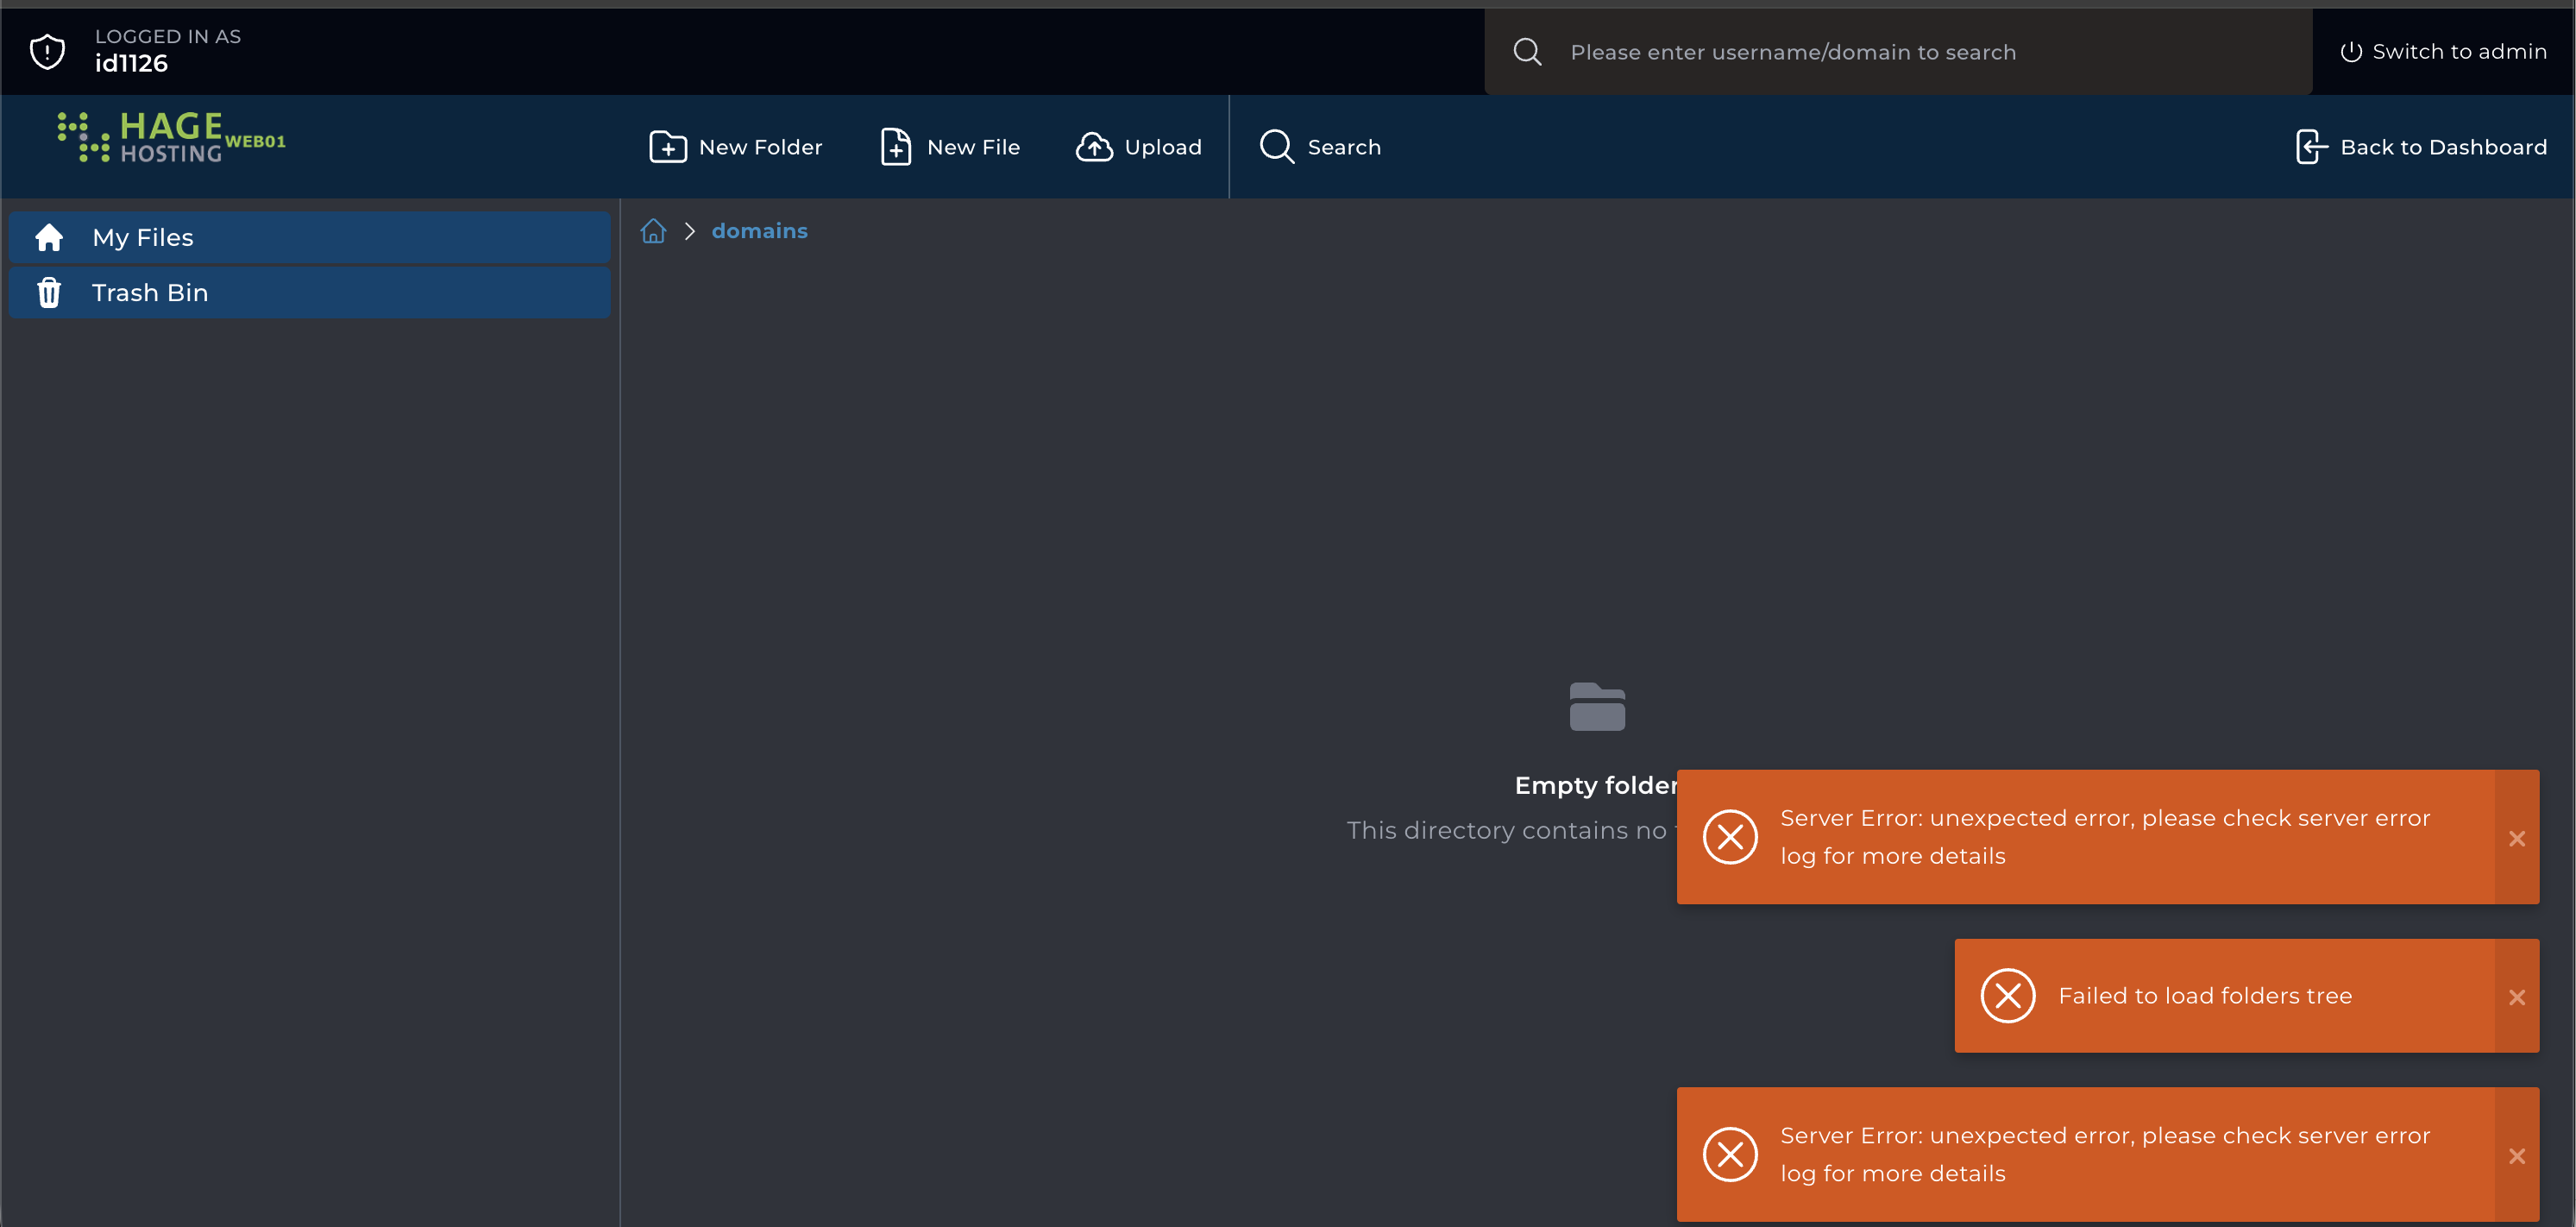Click the home icon in breadcrumb
The width and height of the screenshot is (2576, 1227).
[x=653, y=231]
